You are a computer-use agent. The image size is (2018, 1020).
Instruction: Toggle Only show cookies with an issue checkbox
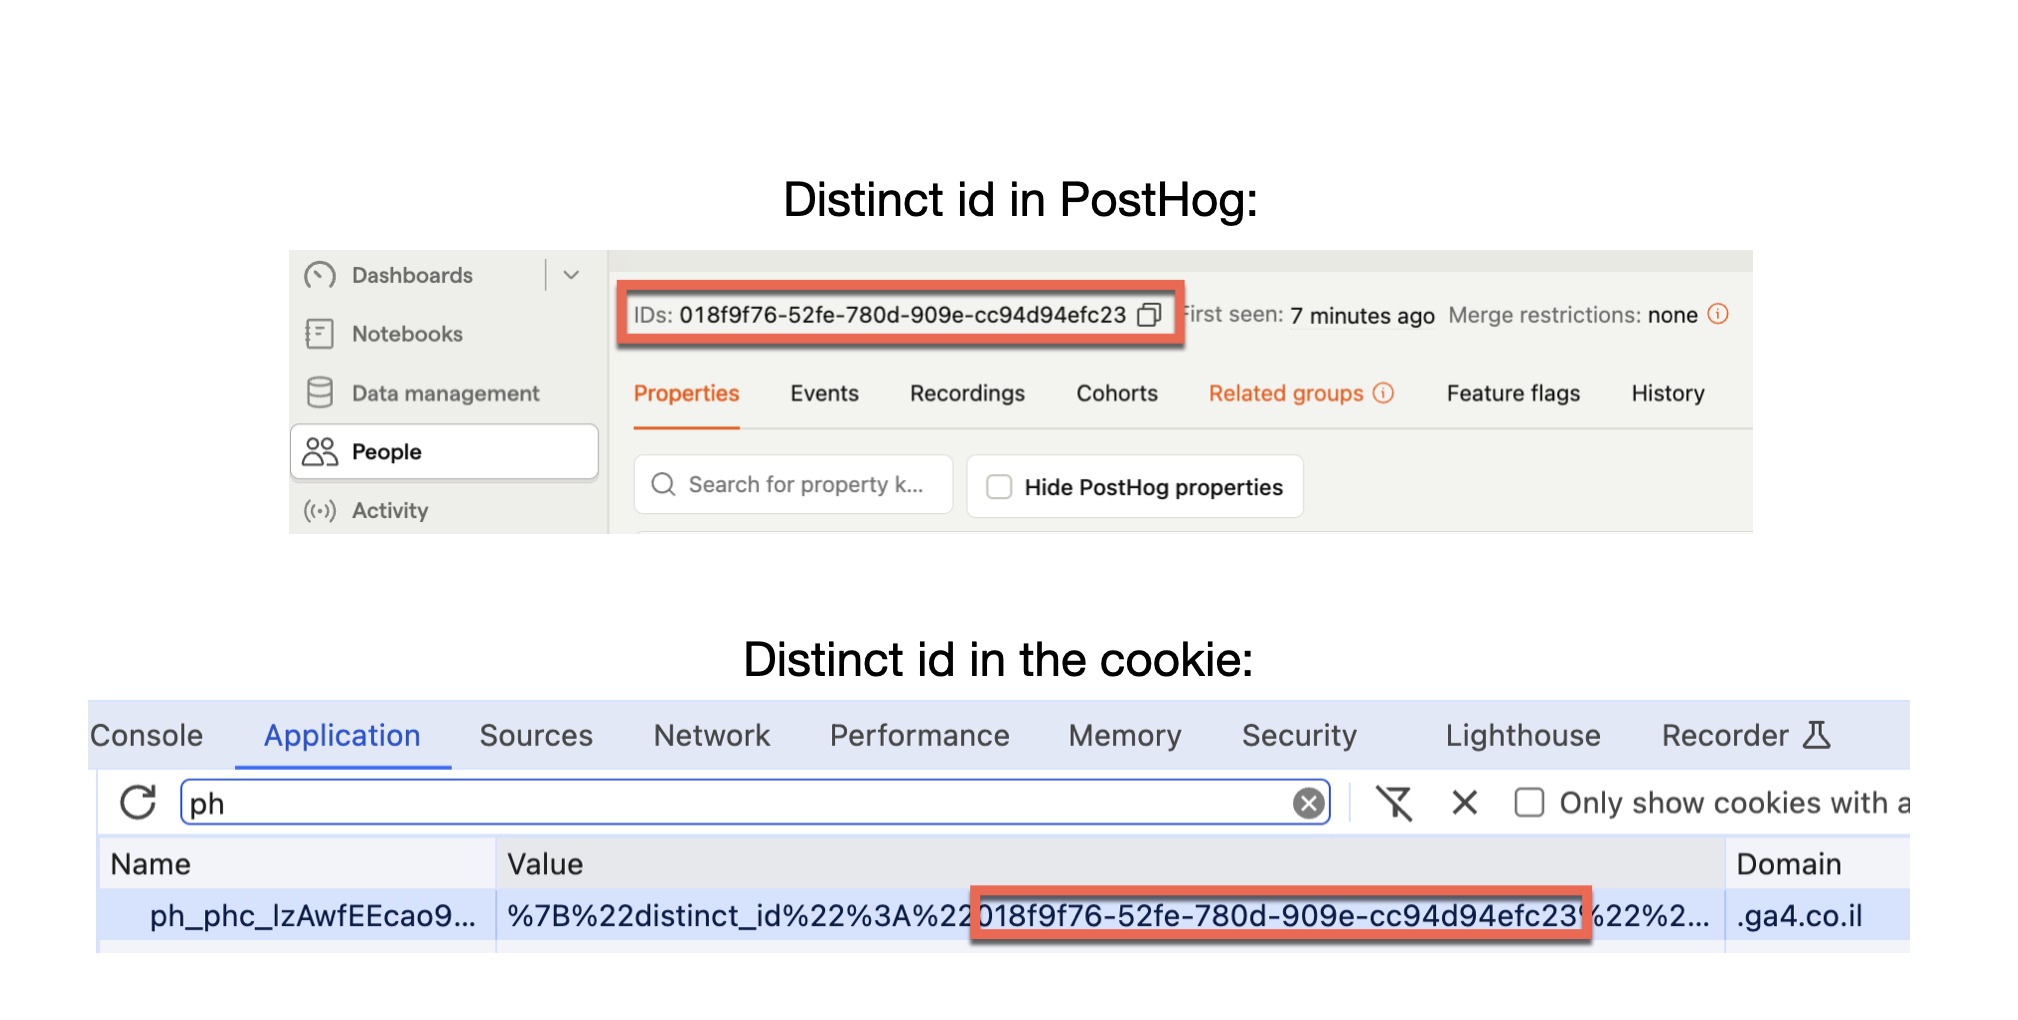tap(1529, 803)
